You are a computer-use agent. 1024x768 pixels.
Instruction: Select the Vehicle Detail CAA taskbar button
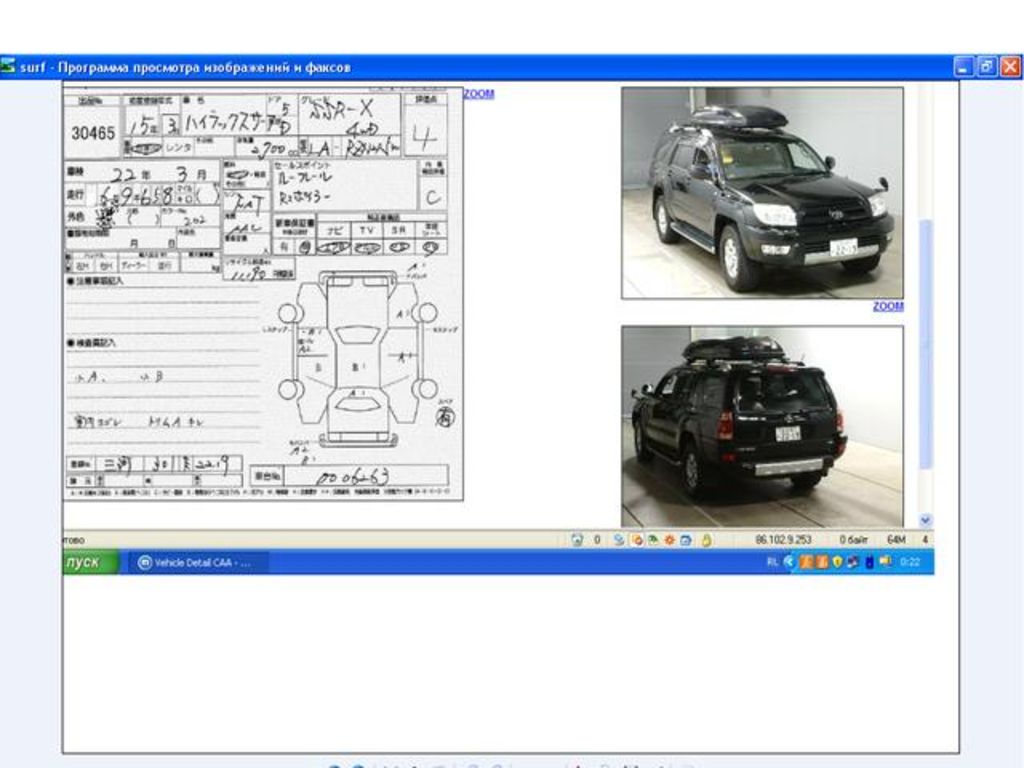(197, 562)
